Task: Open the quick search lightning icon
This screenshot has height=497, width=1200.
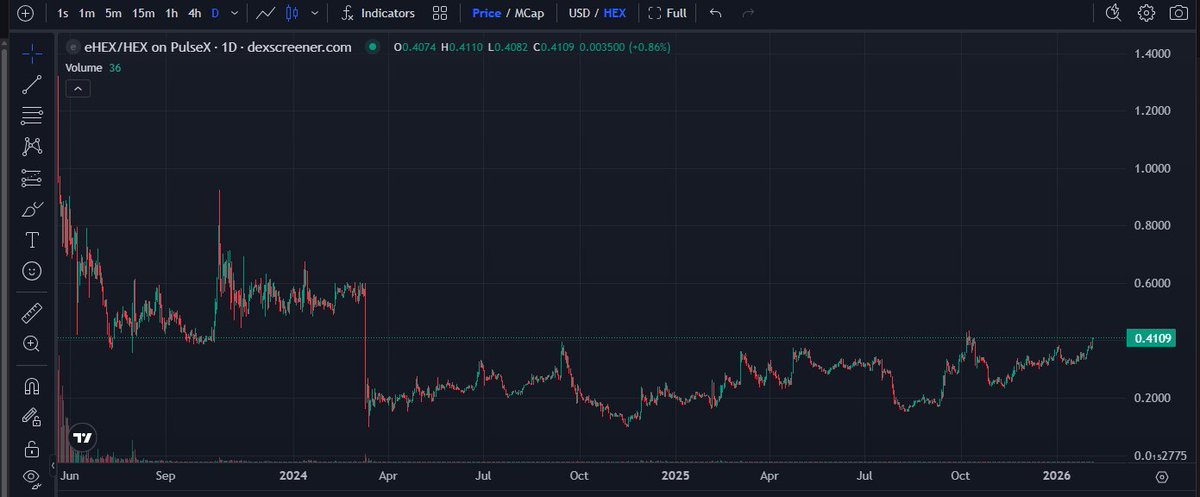Action: pyautogui.click(x=1114, y=14)
